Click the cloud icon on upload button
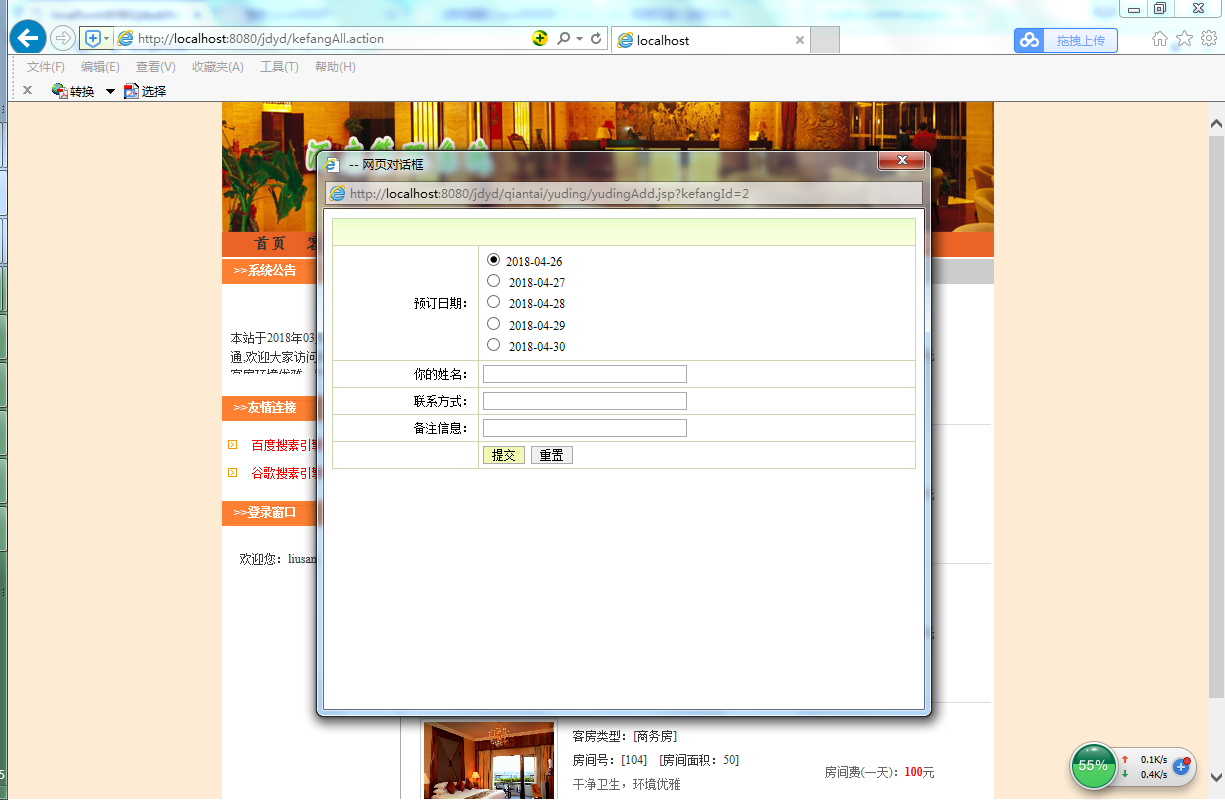This screenshot has height=800, width=1225. pyautogui.click(x=1030, y=40)
